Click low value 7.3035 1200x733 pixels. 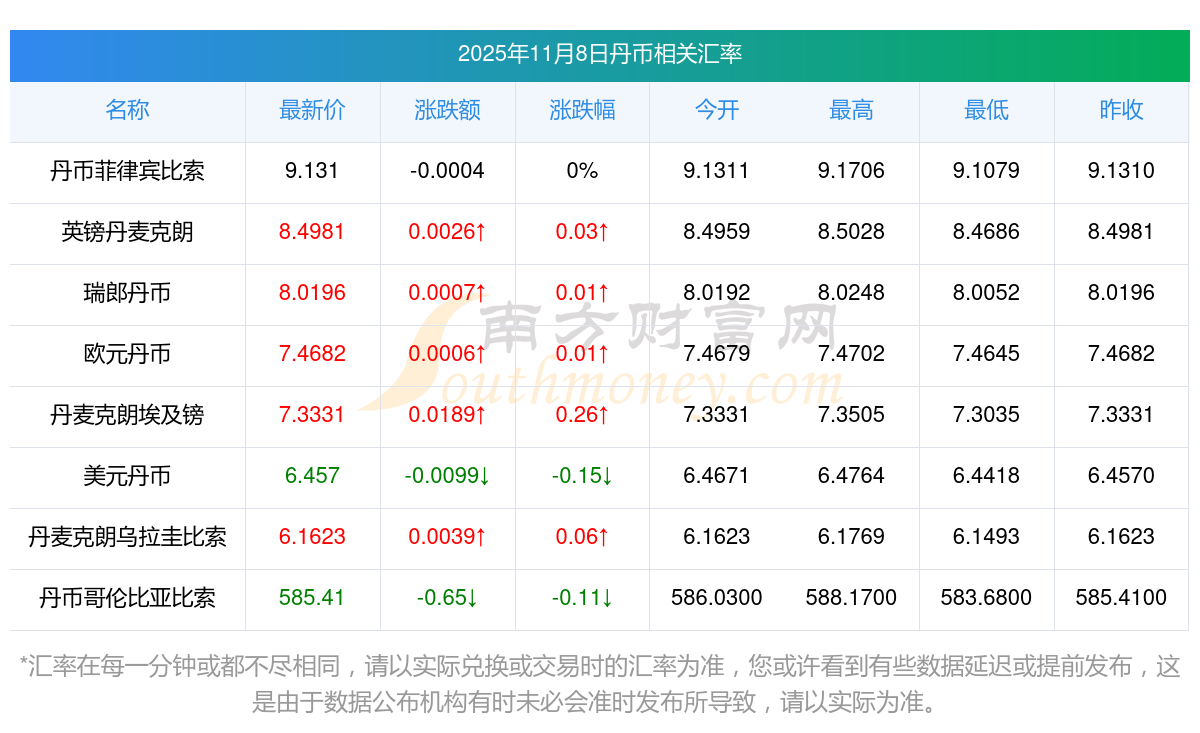click(986, 415)
